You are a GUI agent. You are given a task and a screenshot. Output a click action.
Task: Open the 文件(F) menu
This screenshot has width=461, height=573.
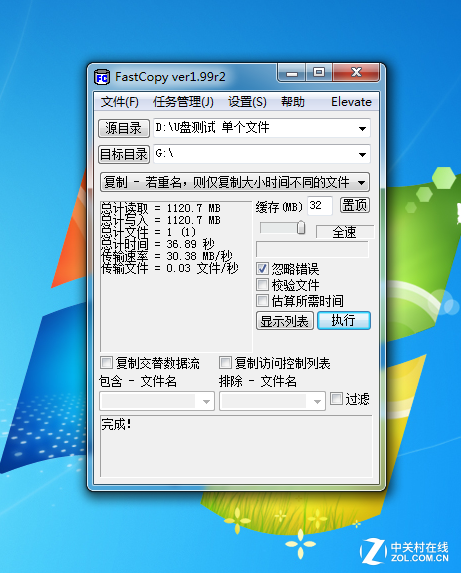[x=120, y=102]
